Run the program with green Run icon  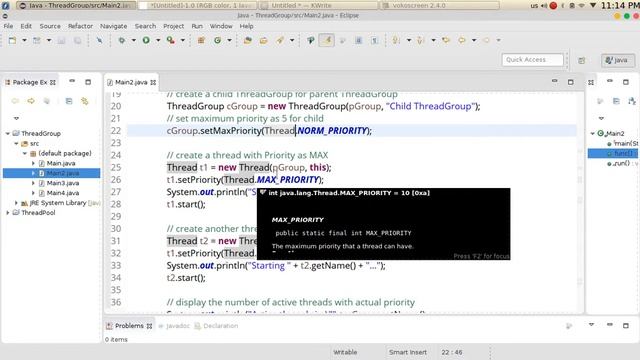point(146,40)
